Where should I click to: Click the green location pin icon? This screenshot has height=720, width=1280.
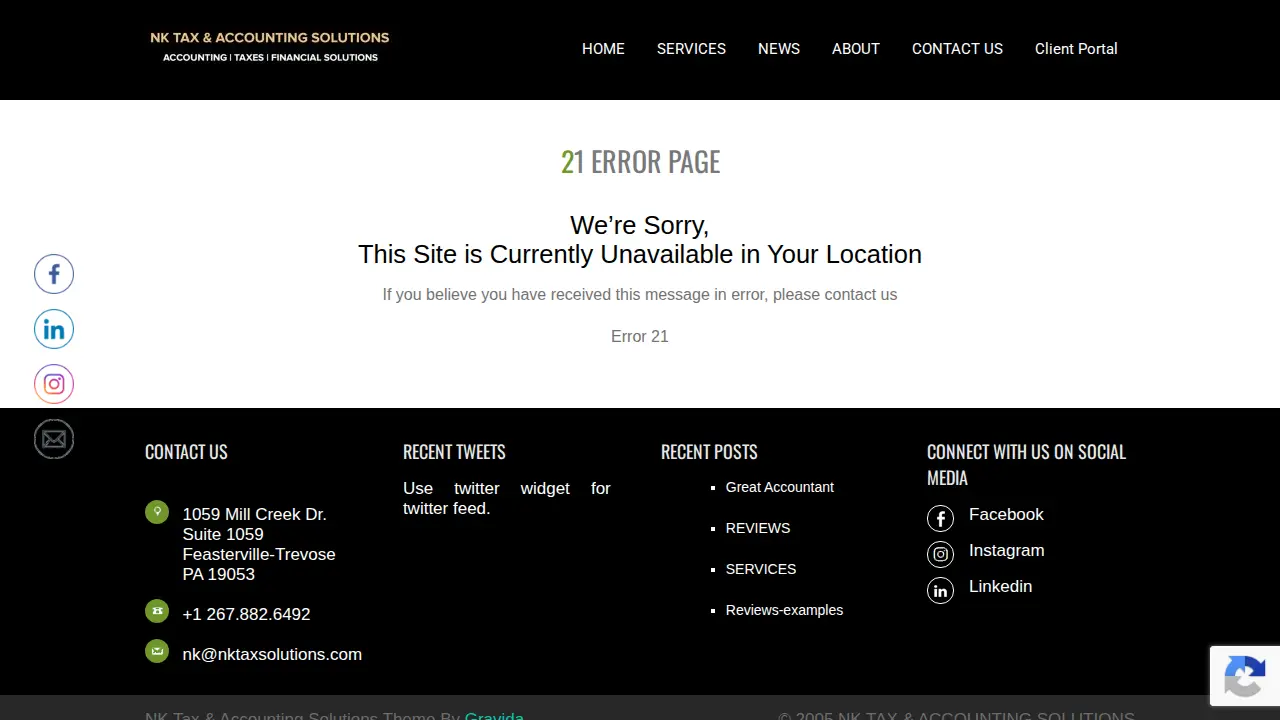157,512
